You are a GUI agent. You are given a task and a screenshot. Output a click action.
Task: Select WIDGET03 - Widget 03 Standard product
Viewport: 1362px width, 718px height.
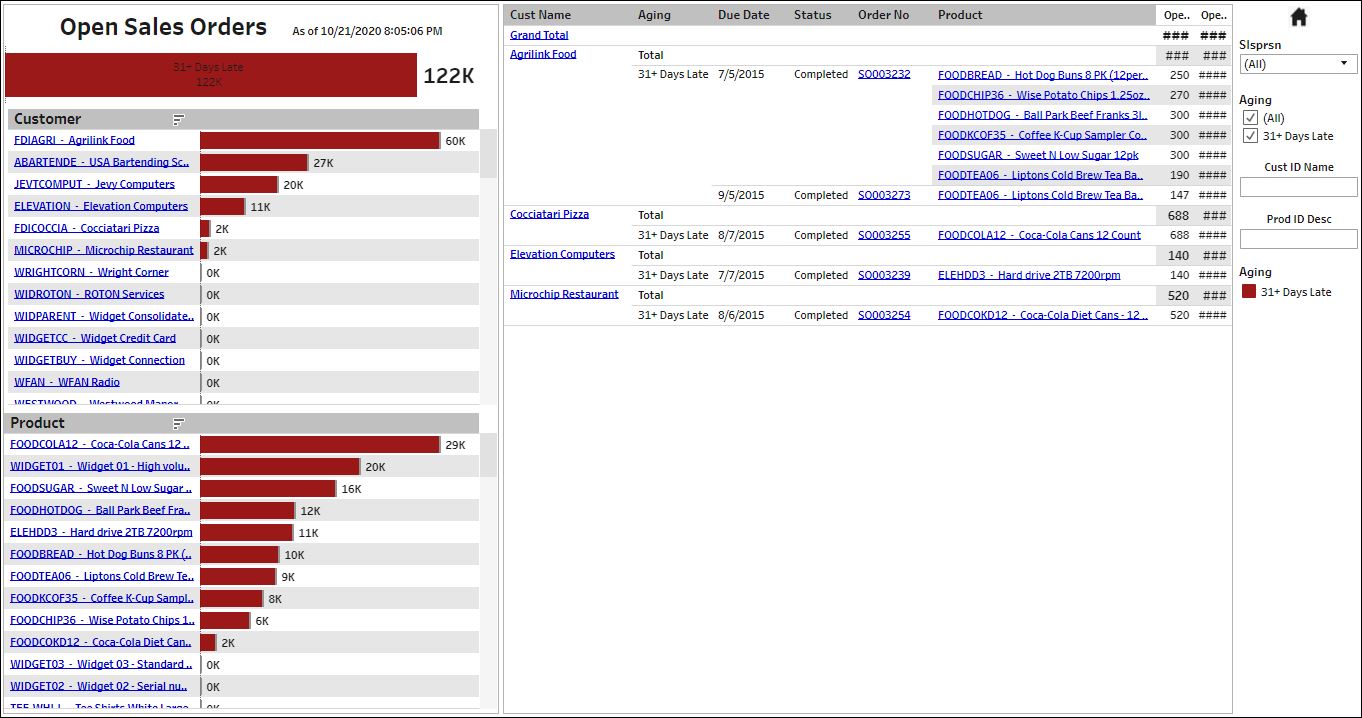click(x=101, y=664)
